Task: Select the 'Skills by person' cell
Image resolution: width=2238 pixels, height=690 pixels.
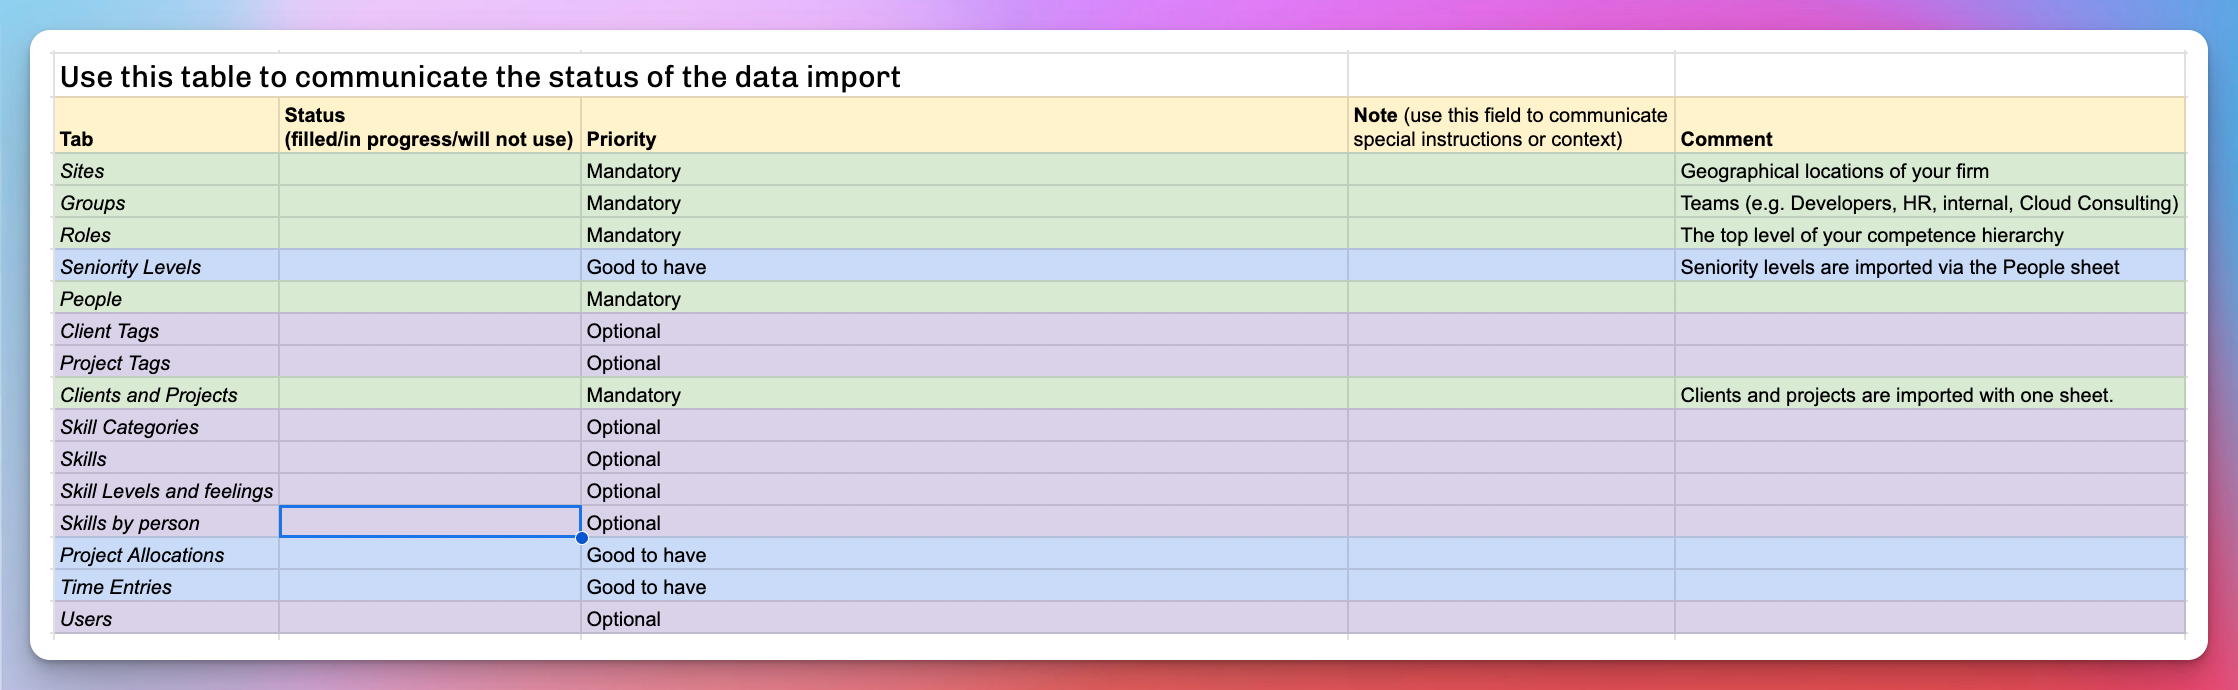Action: pyautogui.click(x=166, y=522)
